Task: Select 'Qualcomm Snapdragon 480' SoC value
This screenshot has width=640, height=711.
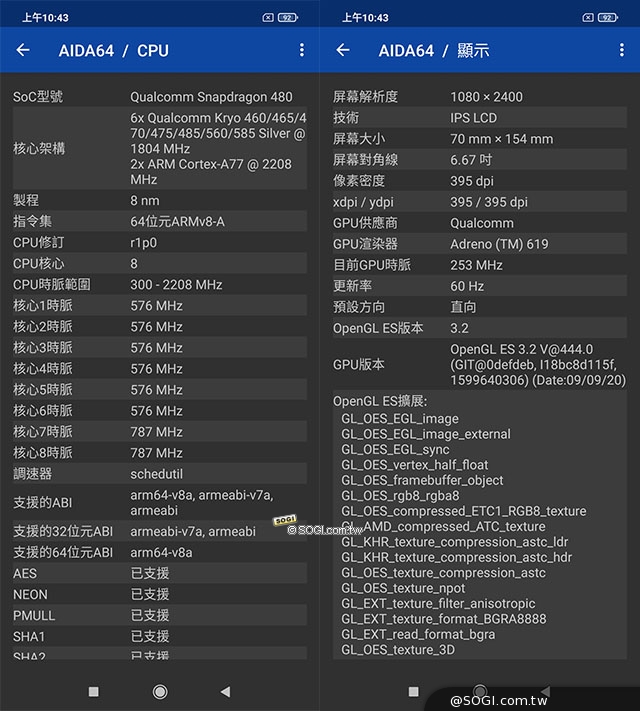Action: pos(211,97)
